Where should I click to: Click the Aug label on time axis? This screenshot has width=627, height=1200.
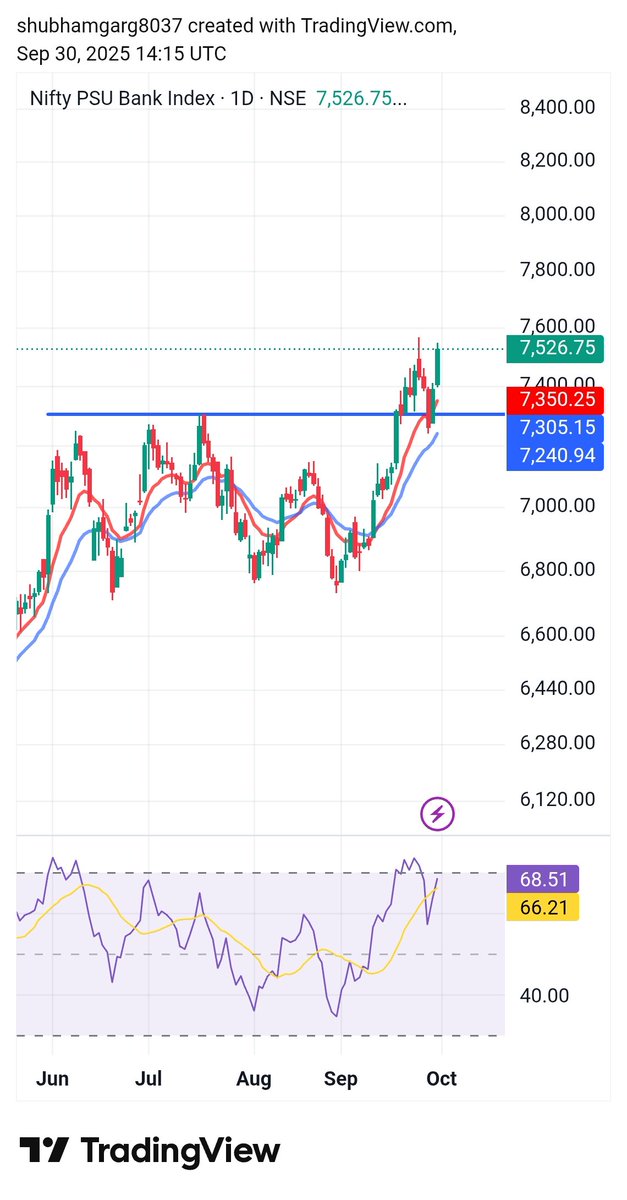click(x=254, y=1079)
